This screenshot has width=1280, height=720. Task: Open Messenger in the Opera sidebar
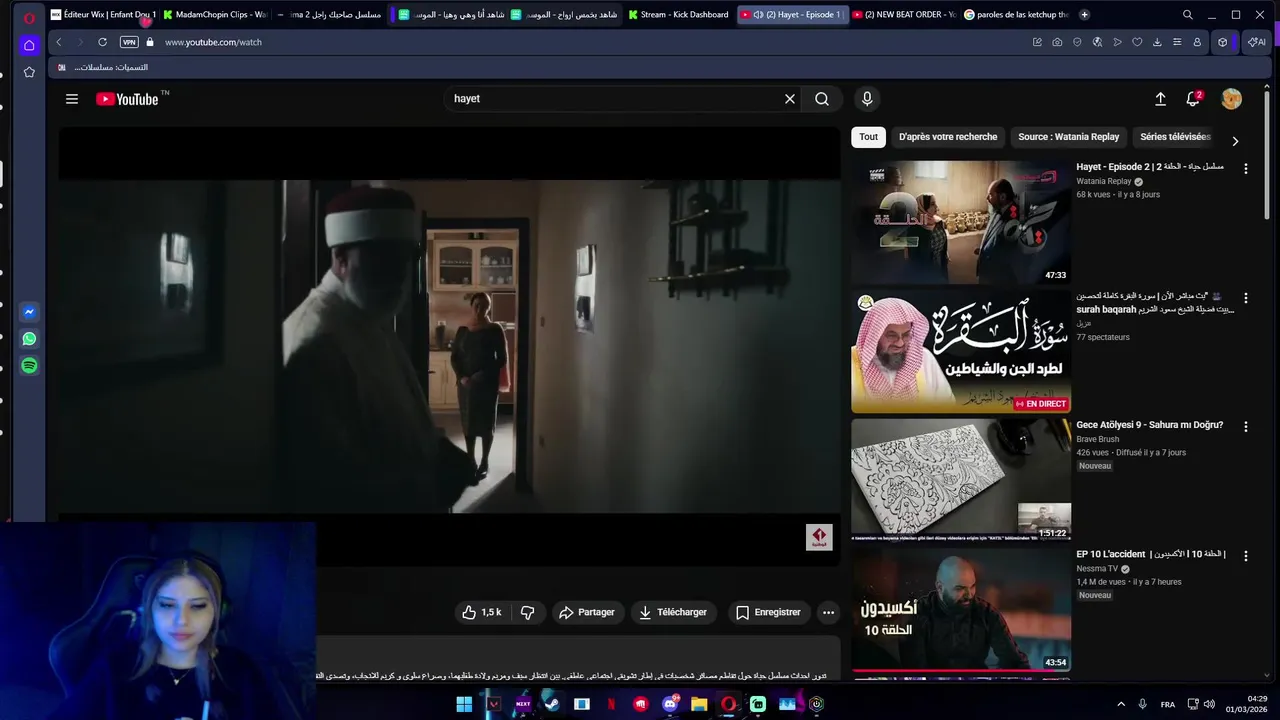coord(29,312)
